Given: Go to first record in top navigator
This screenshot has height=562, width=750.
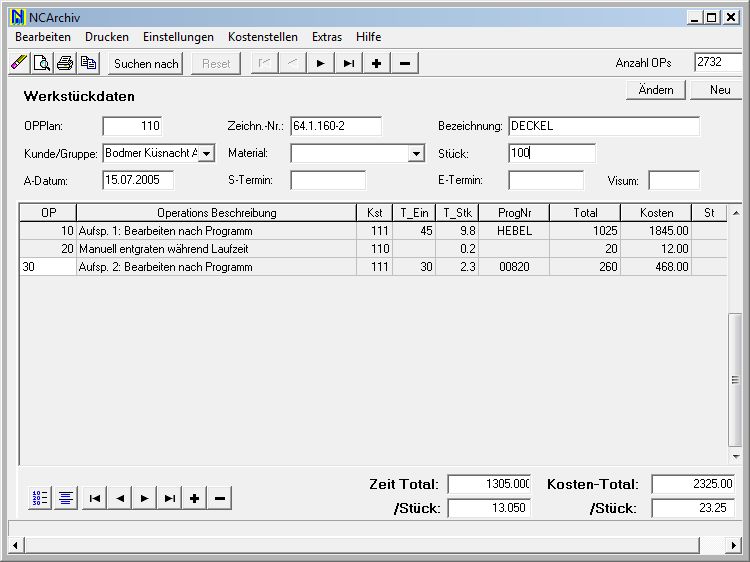Looking at the screenshot, I should click(265, 63).
